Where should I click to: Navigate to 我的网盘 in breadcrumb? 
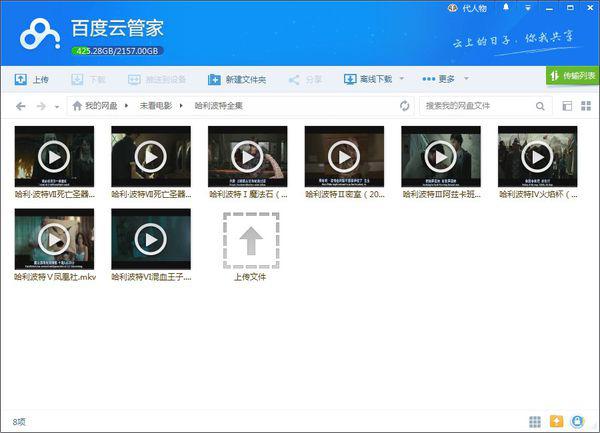(x=100, y=105)
